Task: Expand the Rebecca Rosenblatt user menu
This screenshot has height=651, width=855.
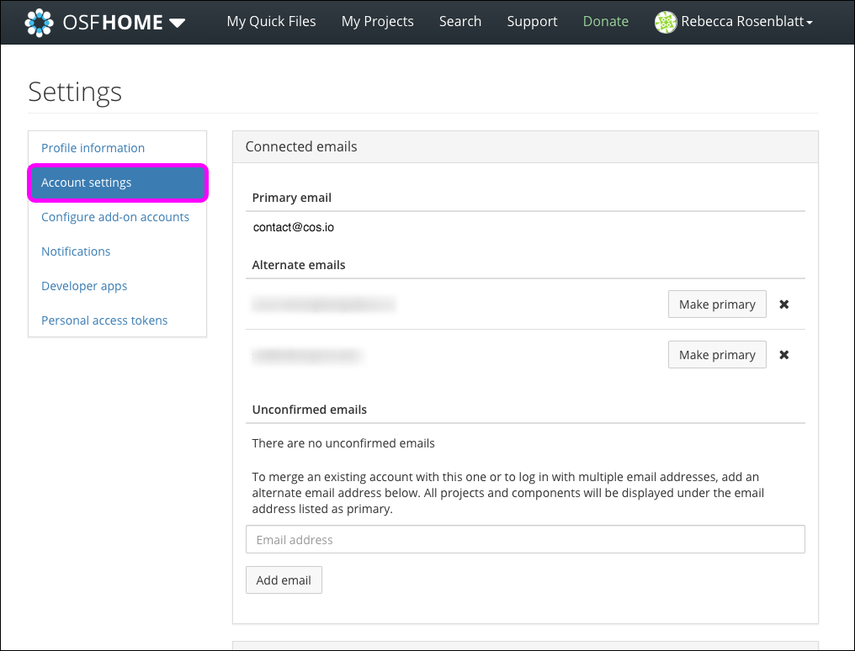Action: point(746,21)
